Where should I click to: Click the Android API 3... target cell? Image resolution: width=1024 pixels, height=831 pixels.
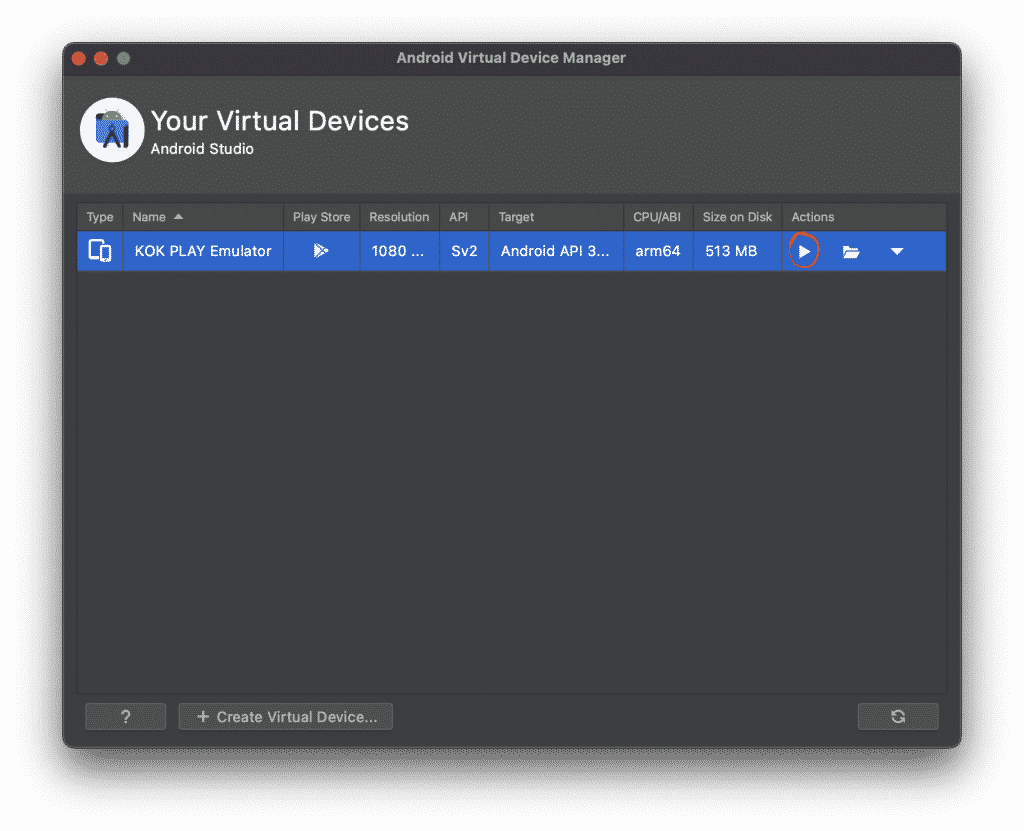click(556, 251)
